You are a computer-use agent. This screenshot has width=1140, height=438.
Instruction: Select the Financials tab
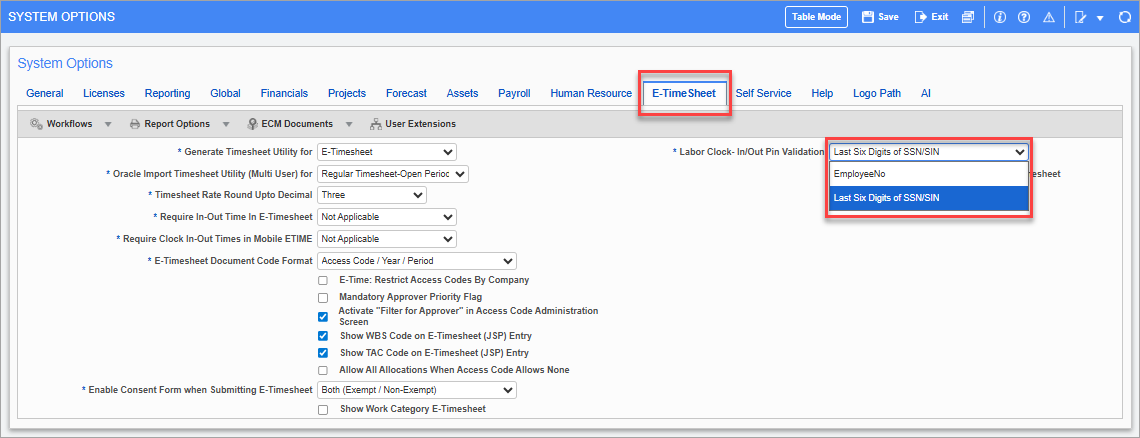click(x=284, y=93)
